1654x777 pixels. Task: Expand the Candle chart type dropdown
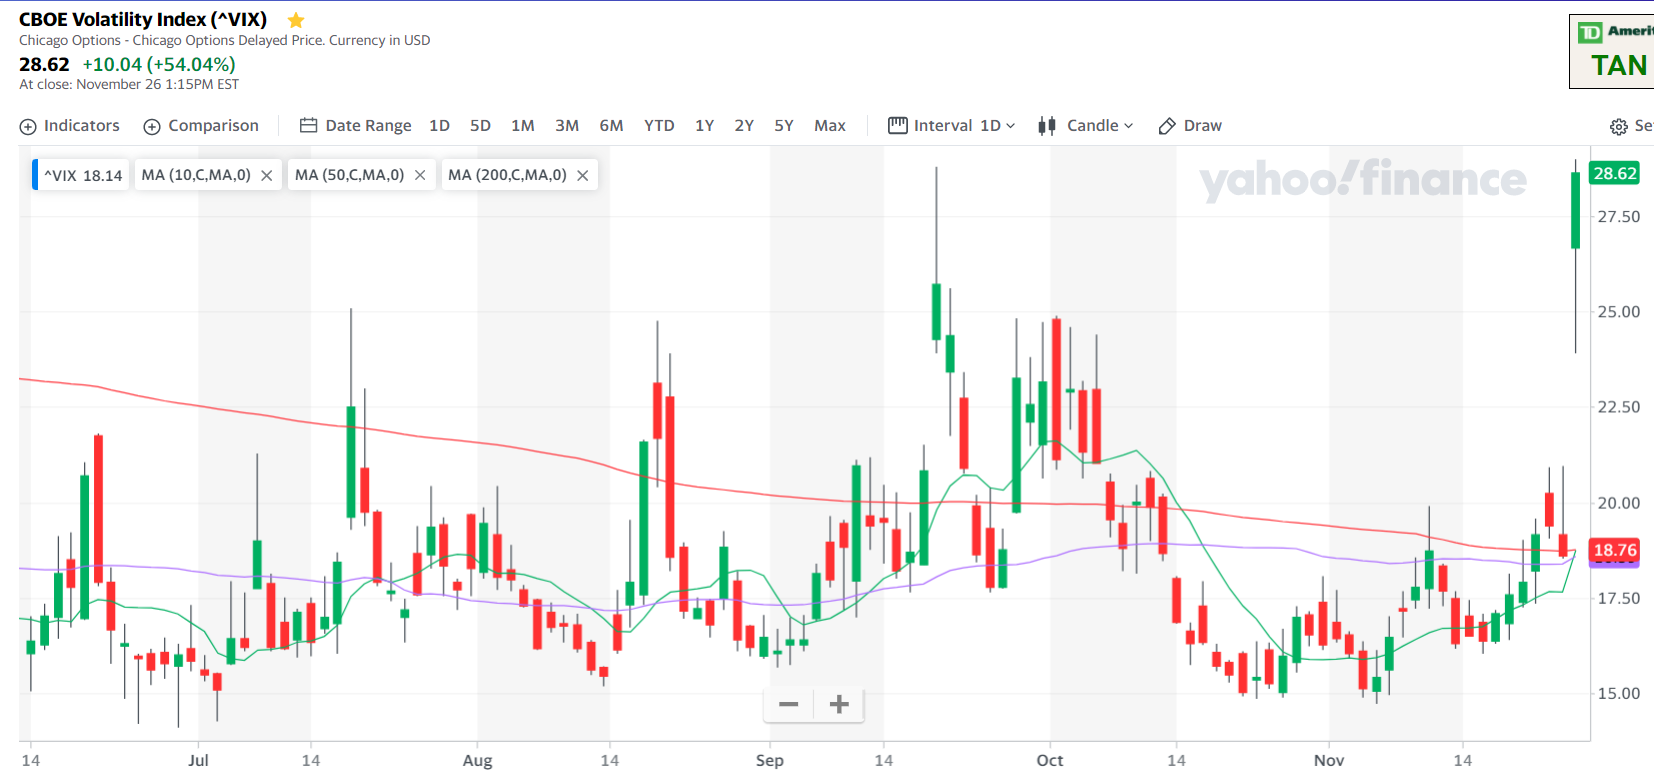click(1086, 126)
